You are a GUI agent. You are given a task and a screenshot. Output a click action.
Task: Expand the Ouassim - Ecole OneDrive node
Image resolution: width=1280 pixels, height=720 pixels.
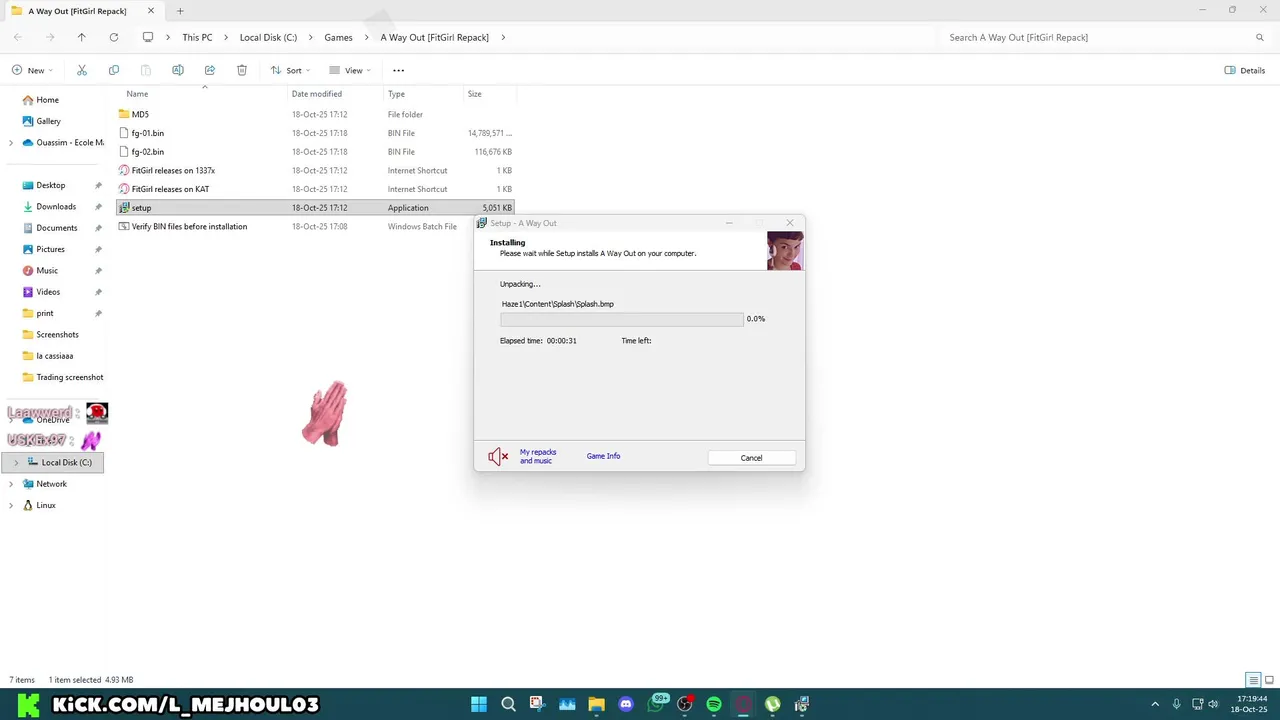point(11,143)
